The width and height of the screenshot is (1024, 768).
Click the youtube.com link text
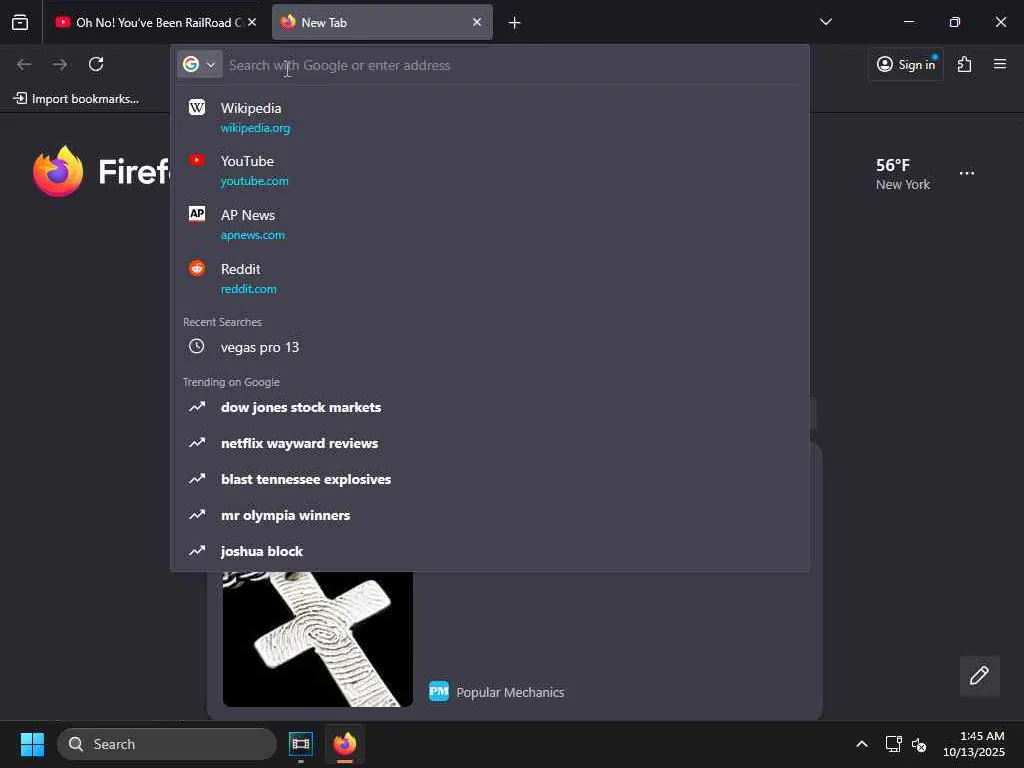pyautogui.click(x=254, y=181)
